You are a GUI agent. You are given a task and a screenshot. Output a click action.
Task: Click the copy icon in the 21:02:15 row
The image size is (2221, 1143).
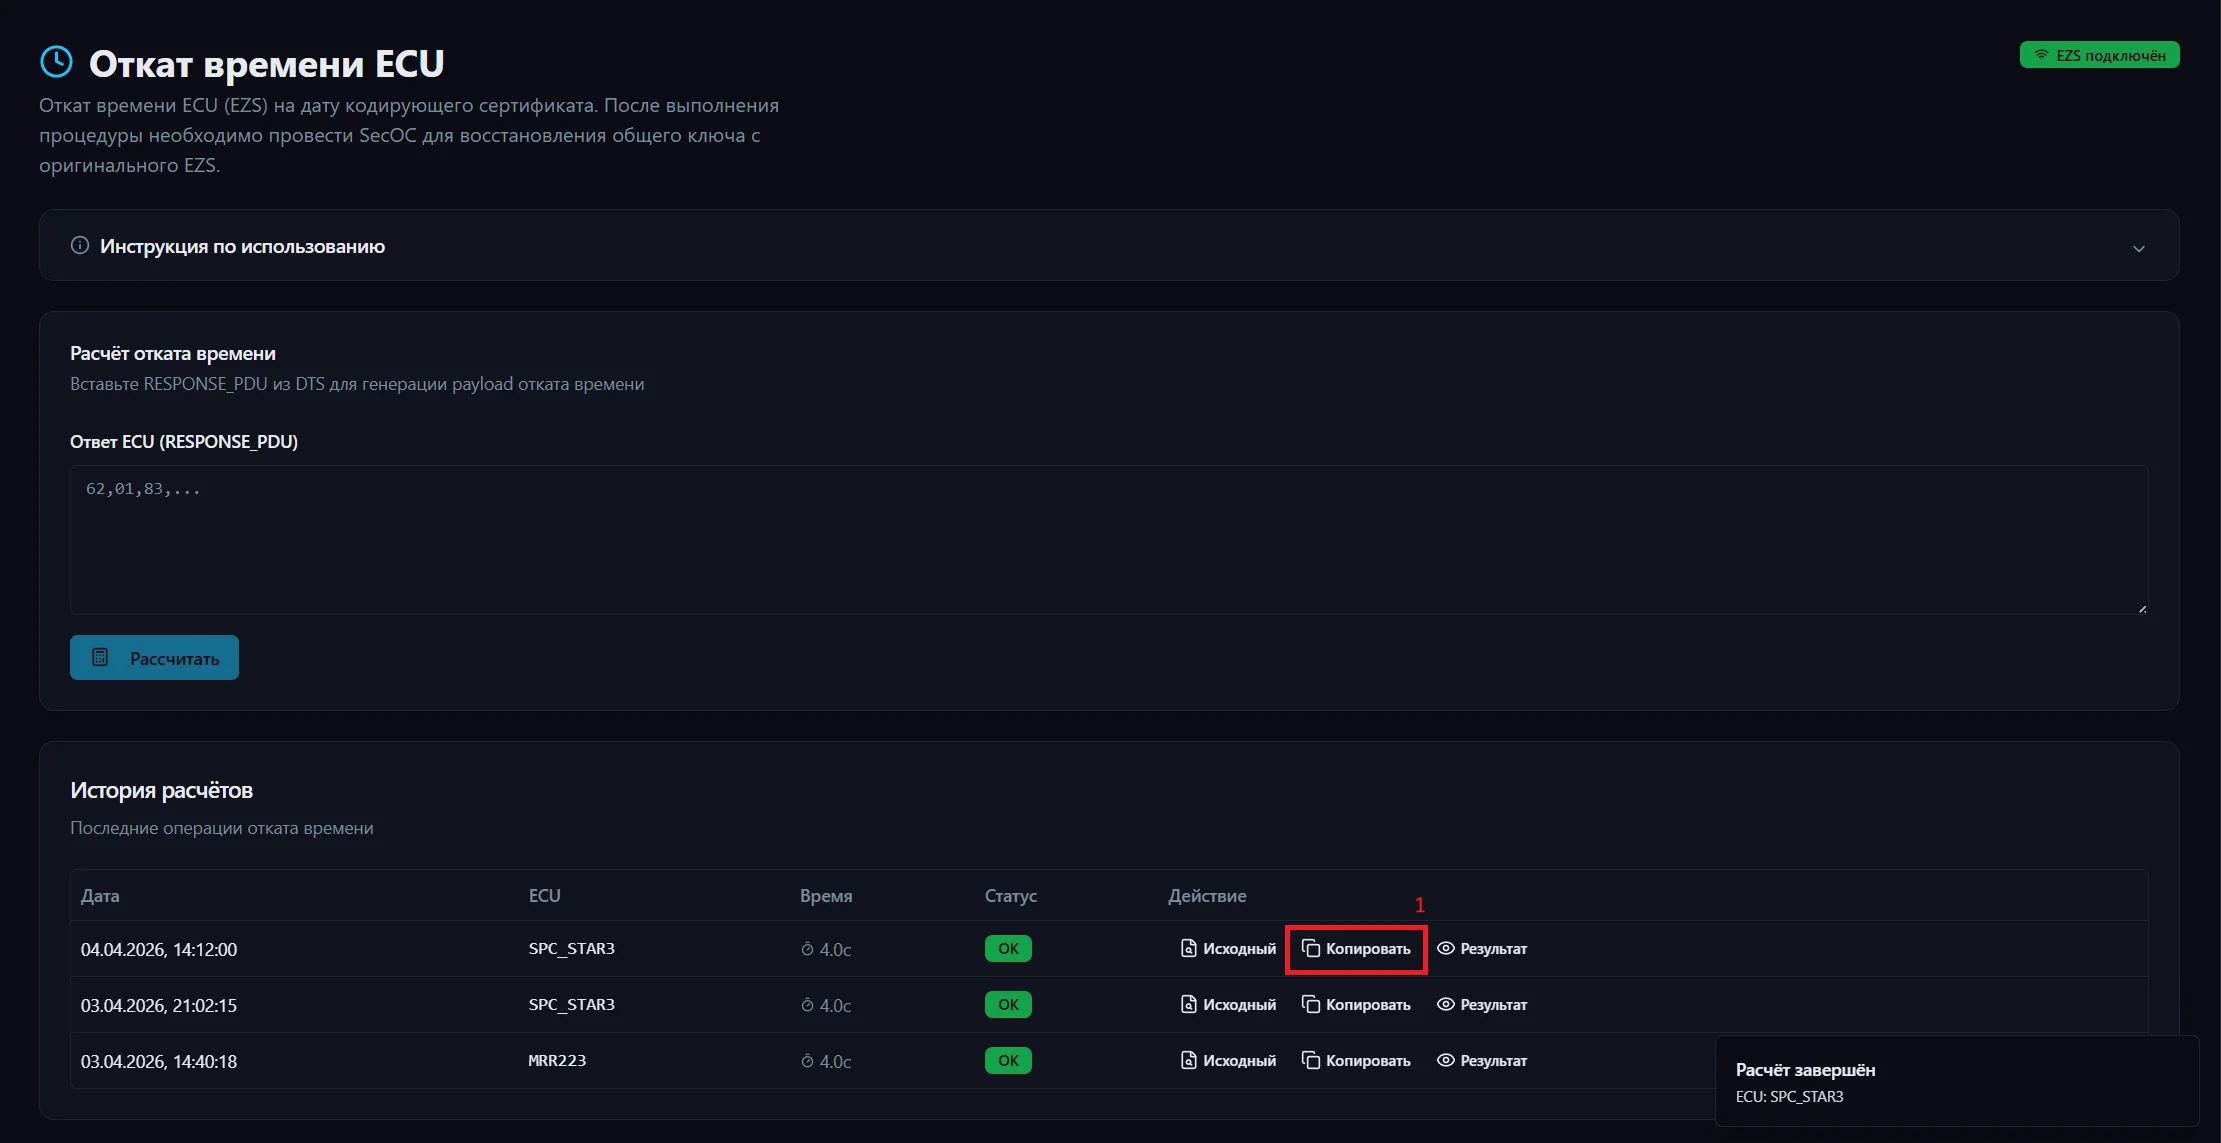tap(1311, 1004)
